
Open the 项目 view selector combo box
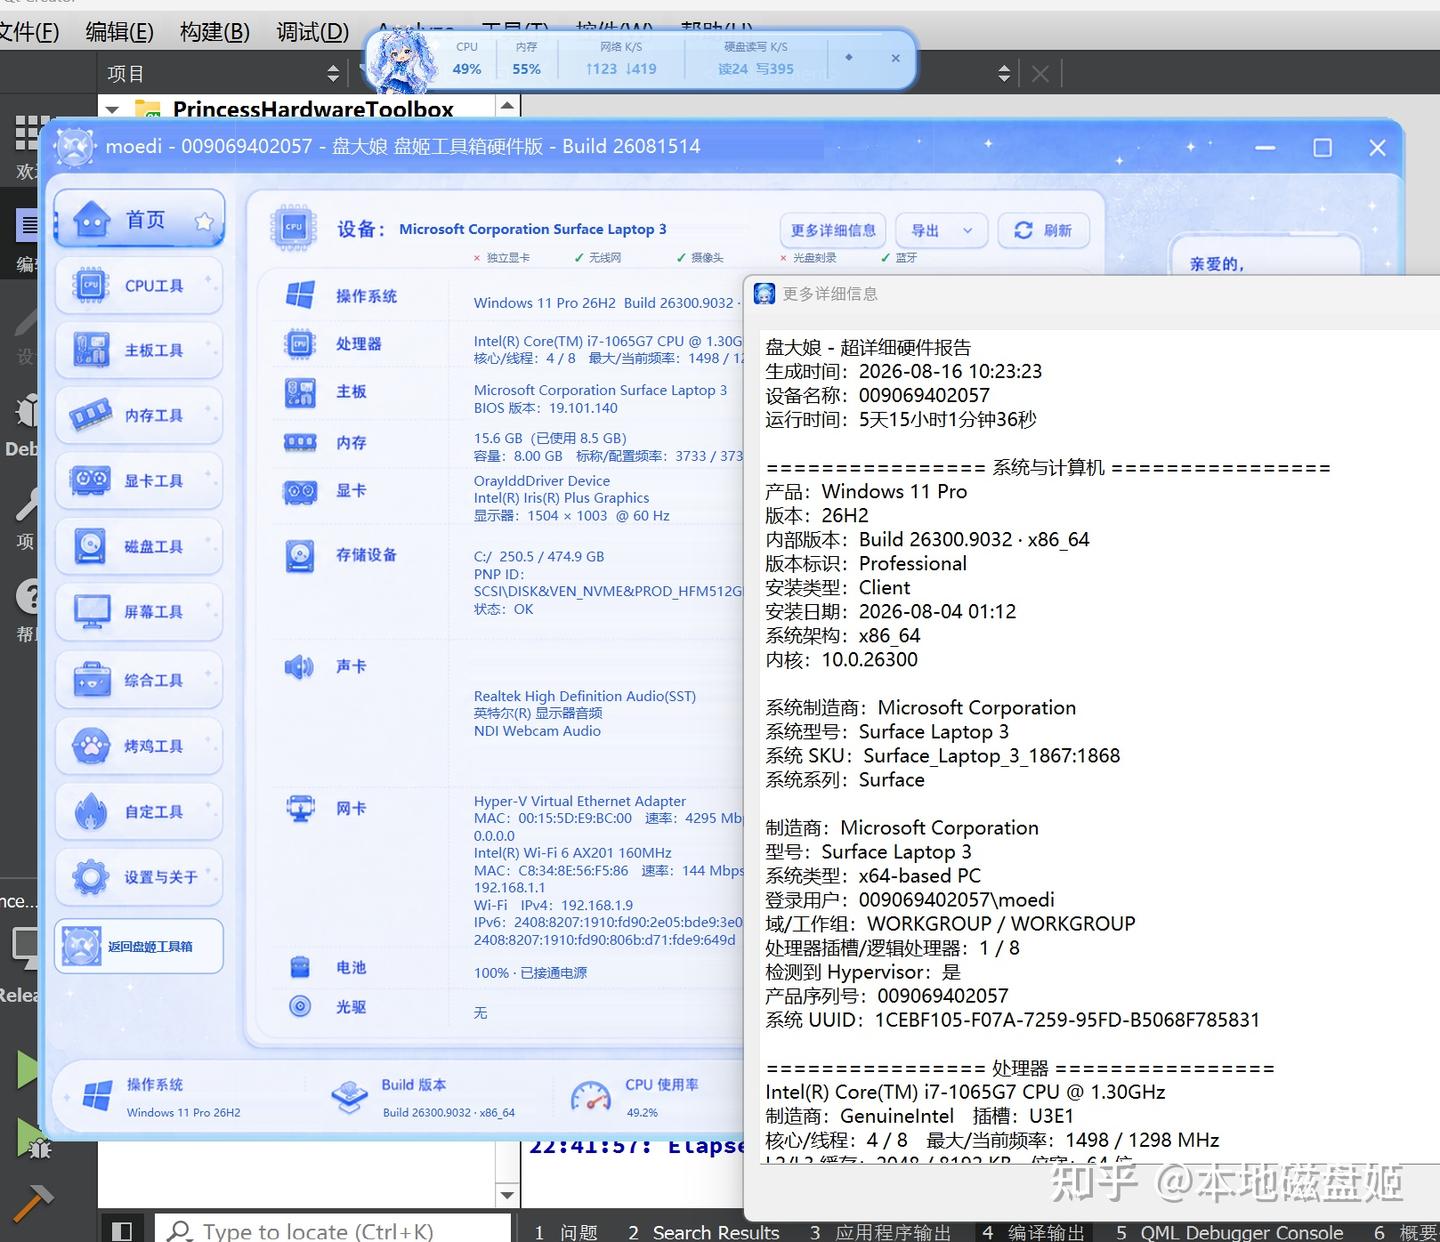click(x=222, y=73)
